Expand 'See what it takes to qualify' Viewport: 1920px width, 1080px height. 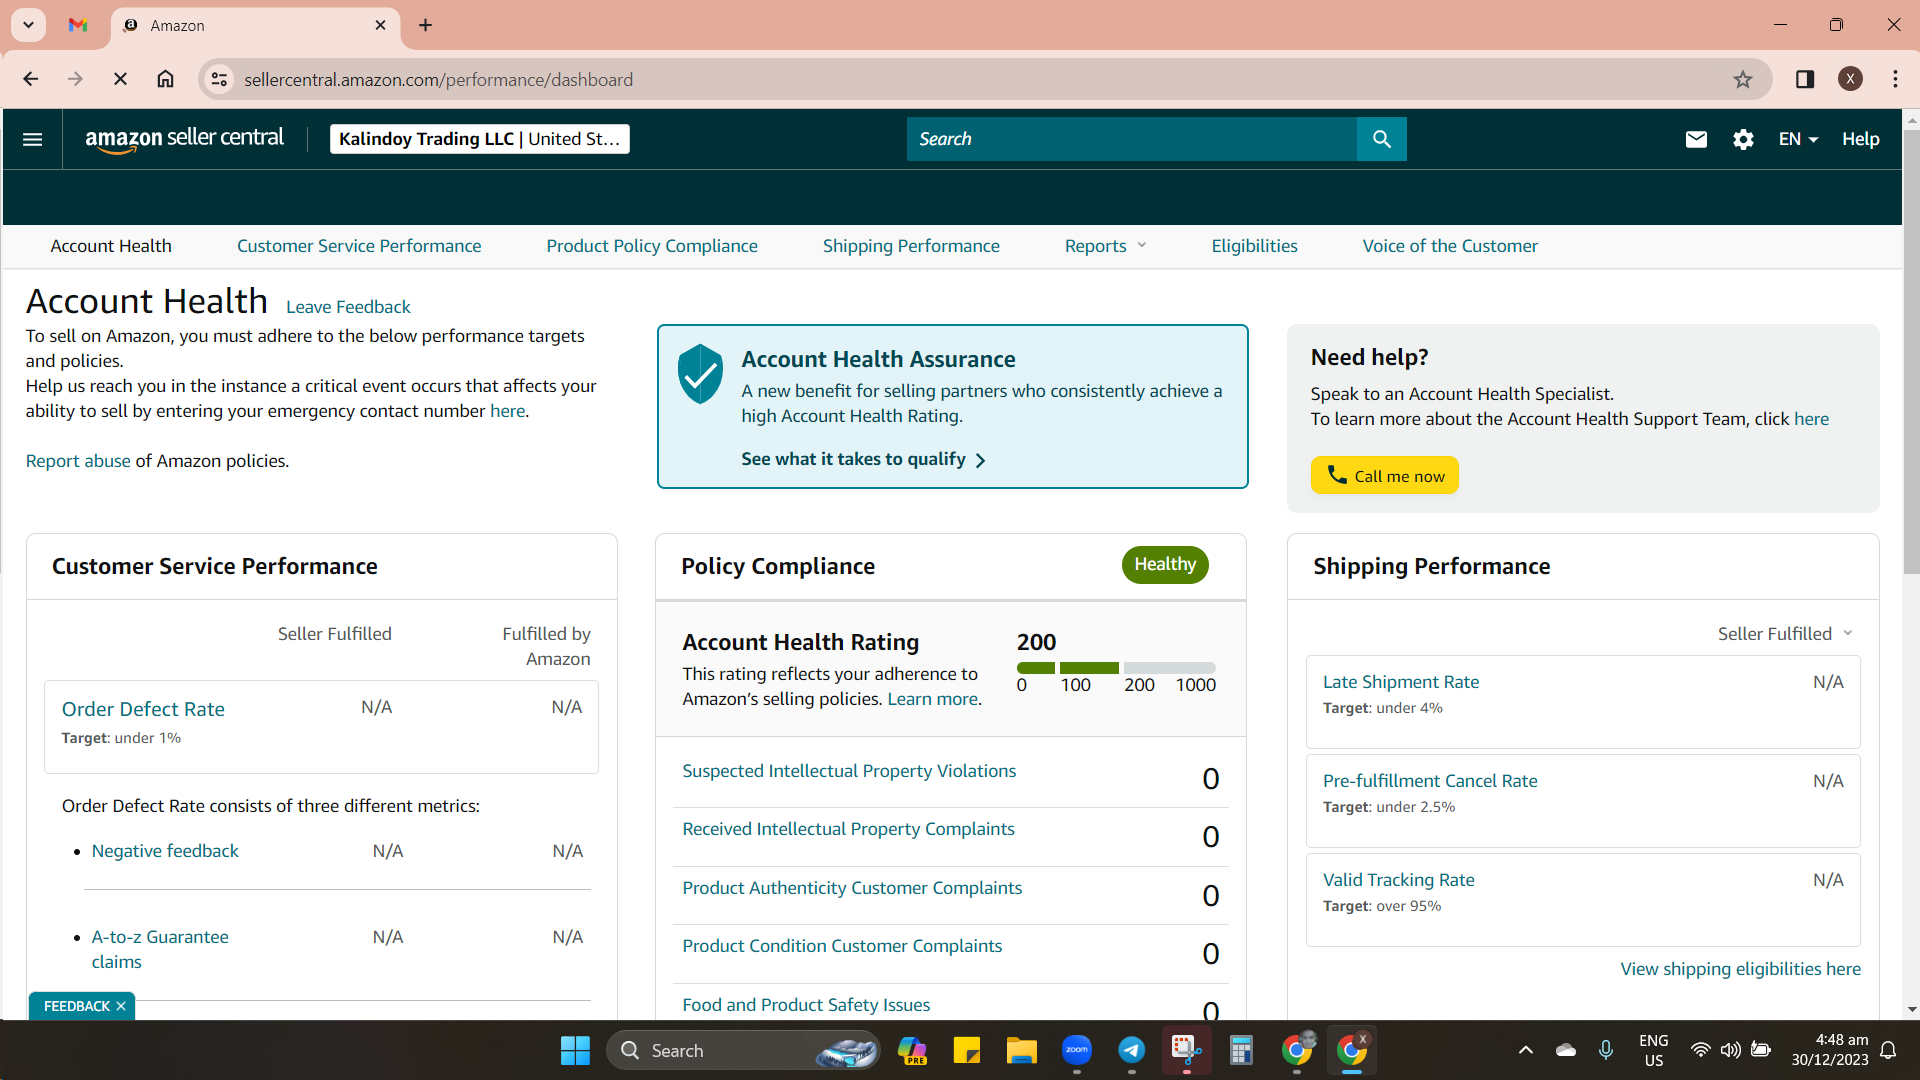point(863,459)
